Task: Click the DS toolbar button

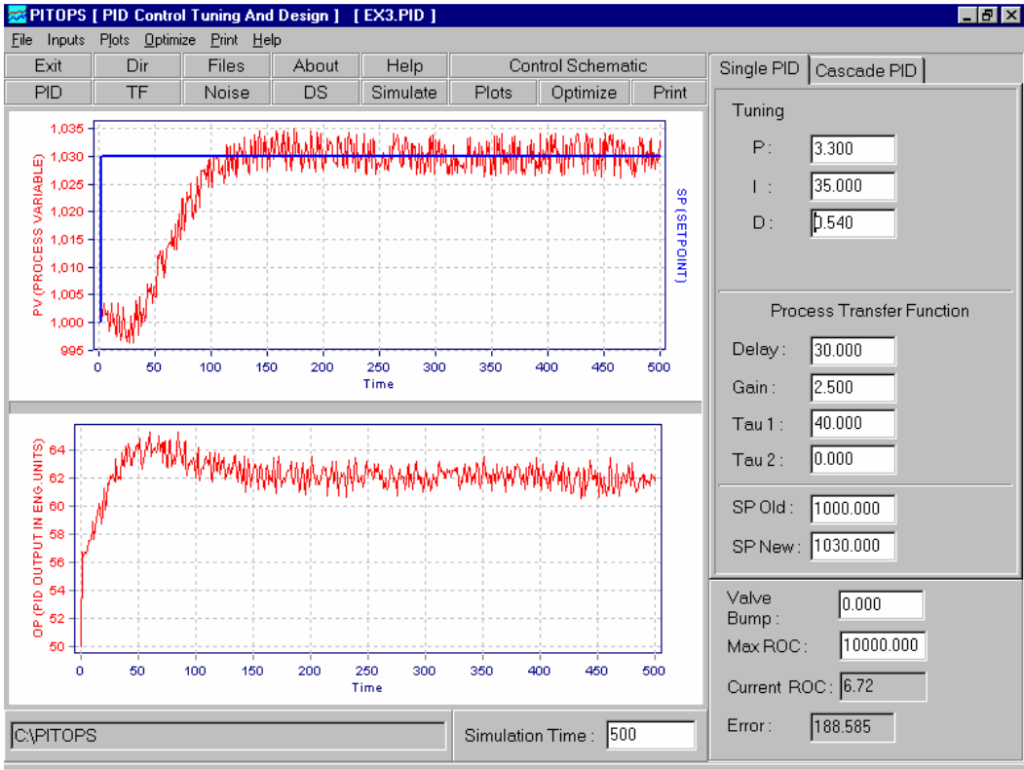Action: 315,93
